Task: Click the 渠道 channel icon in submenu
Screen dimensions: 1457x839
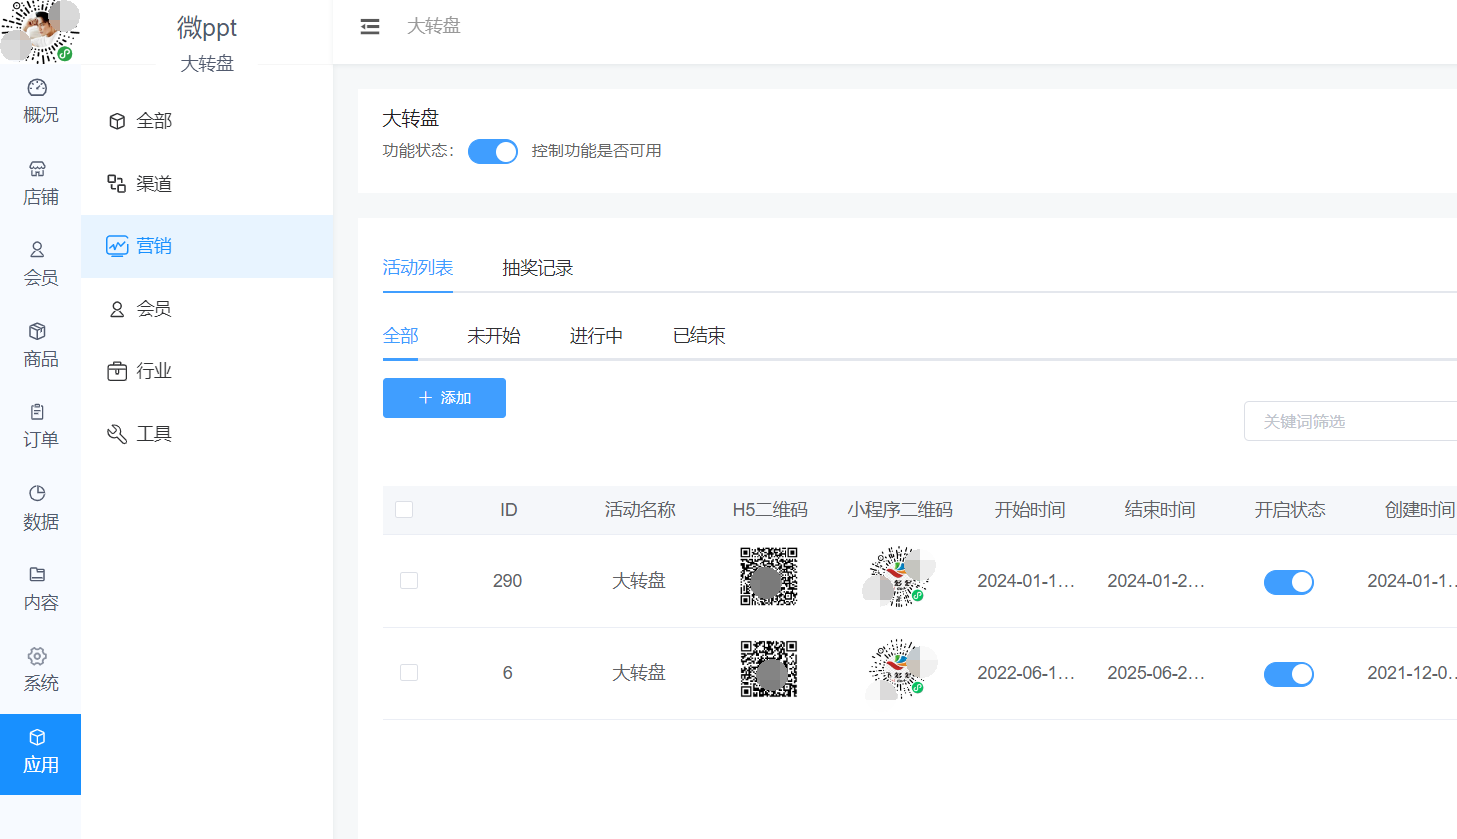Action: [x=117, y=184]
